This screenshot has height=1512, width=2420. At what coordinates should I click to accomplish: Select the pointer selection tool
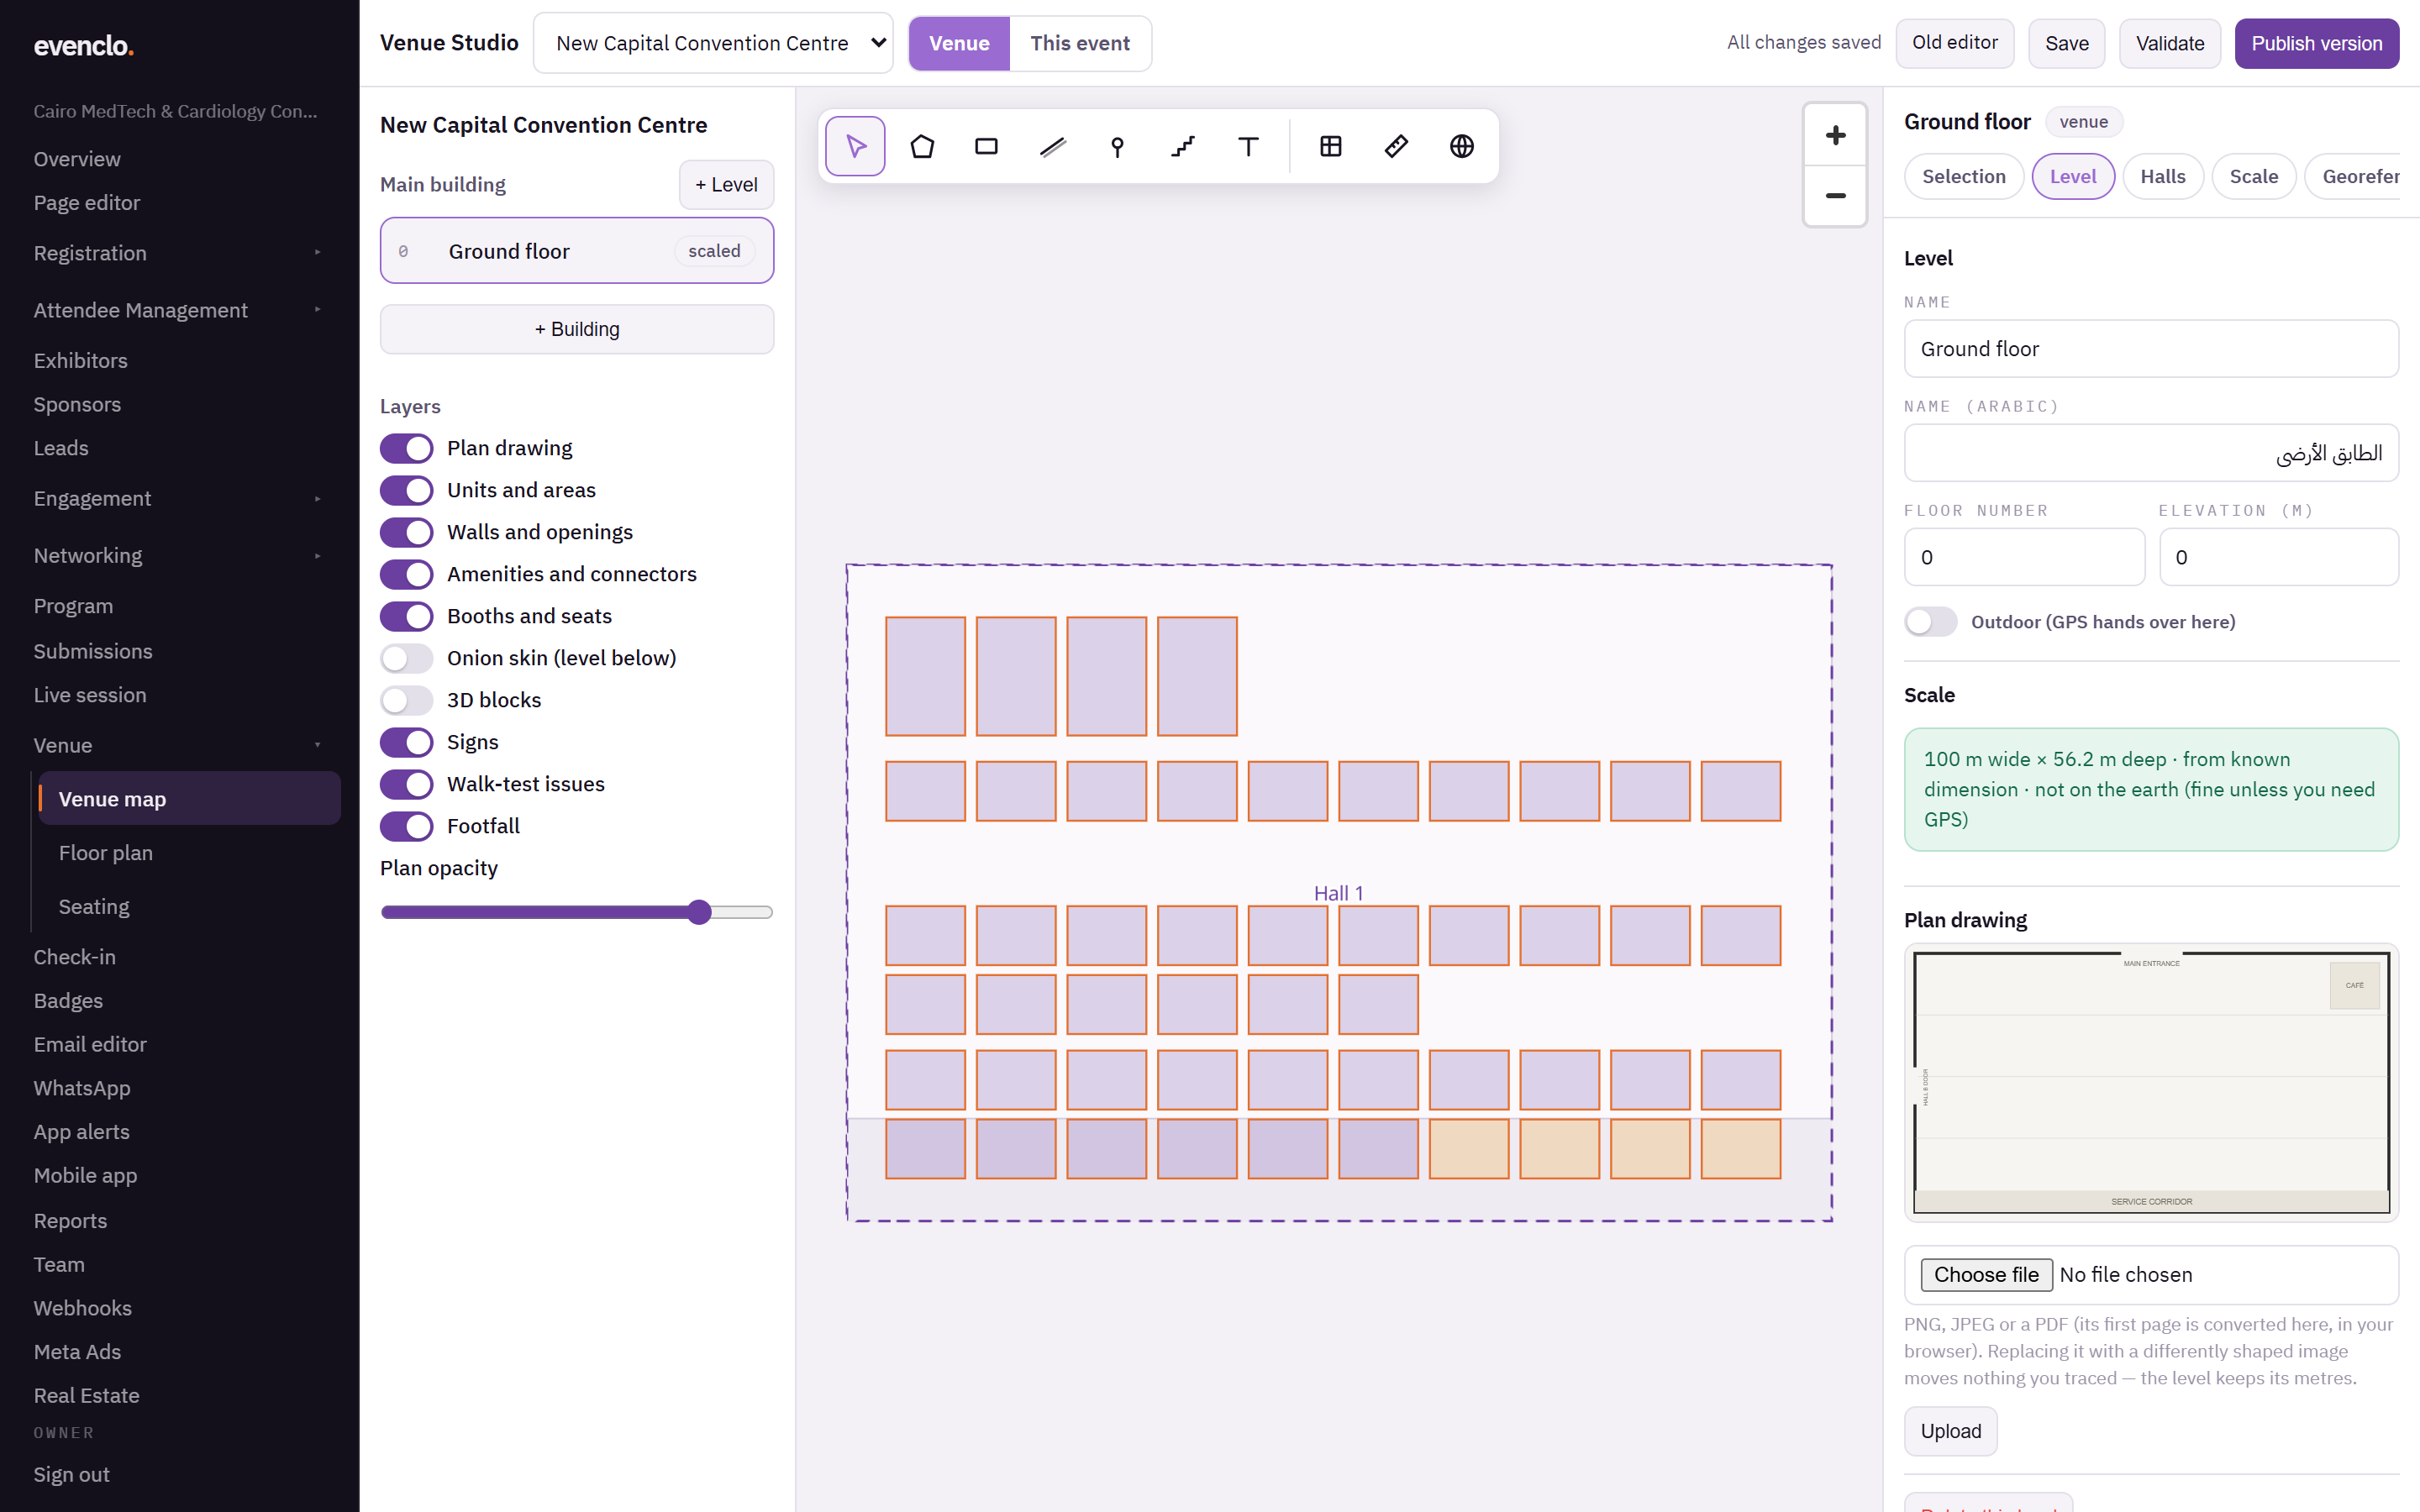(x=855, y=146)
